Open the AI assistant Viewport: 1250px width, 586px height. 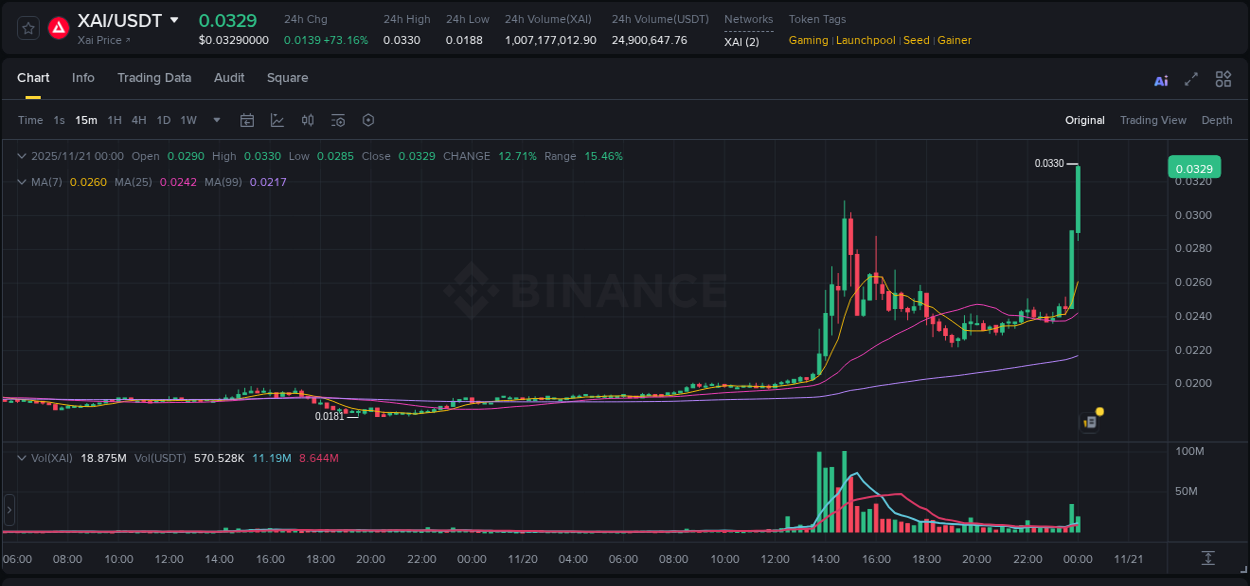pos(1161,79)
